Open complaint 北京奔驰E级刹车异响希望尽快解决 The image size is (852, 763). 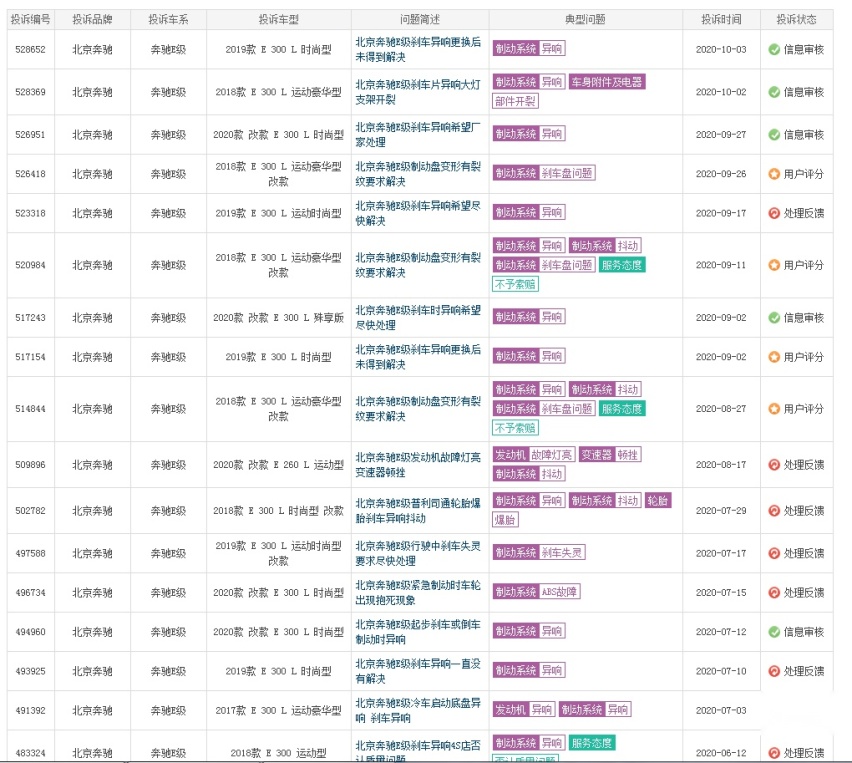coord(418,213)
